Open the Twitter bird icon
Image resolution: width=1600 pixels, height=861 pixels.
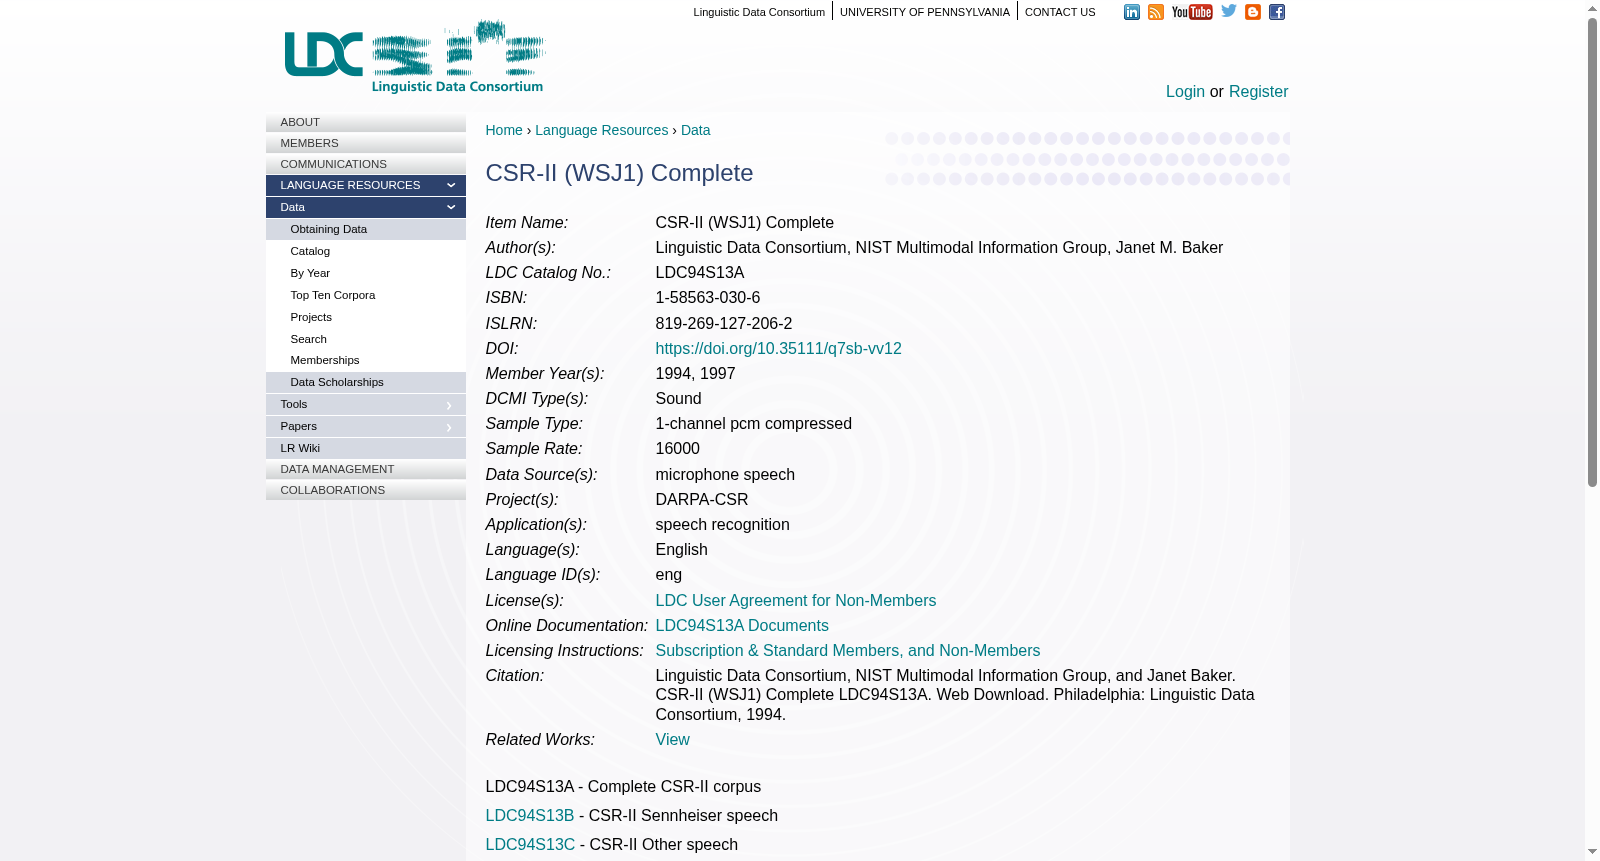pos(1229,11)
